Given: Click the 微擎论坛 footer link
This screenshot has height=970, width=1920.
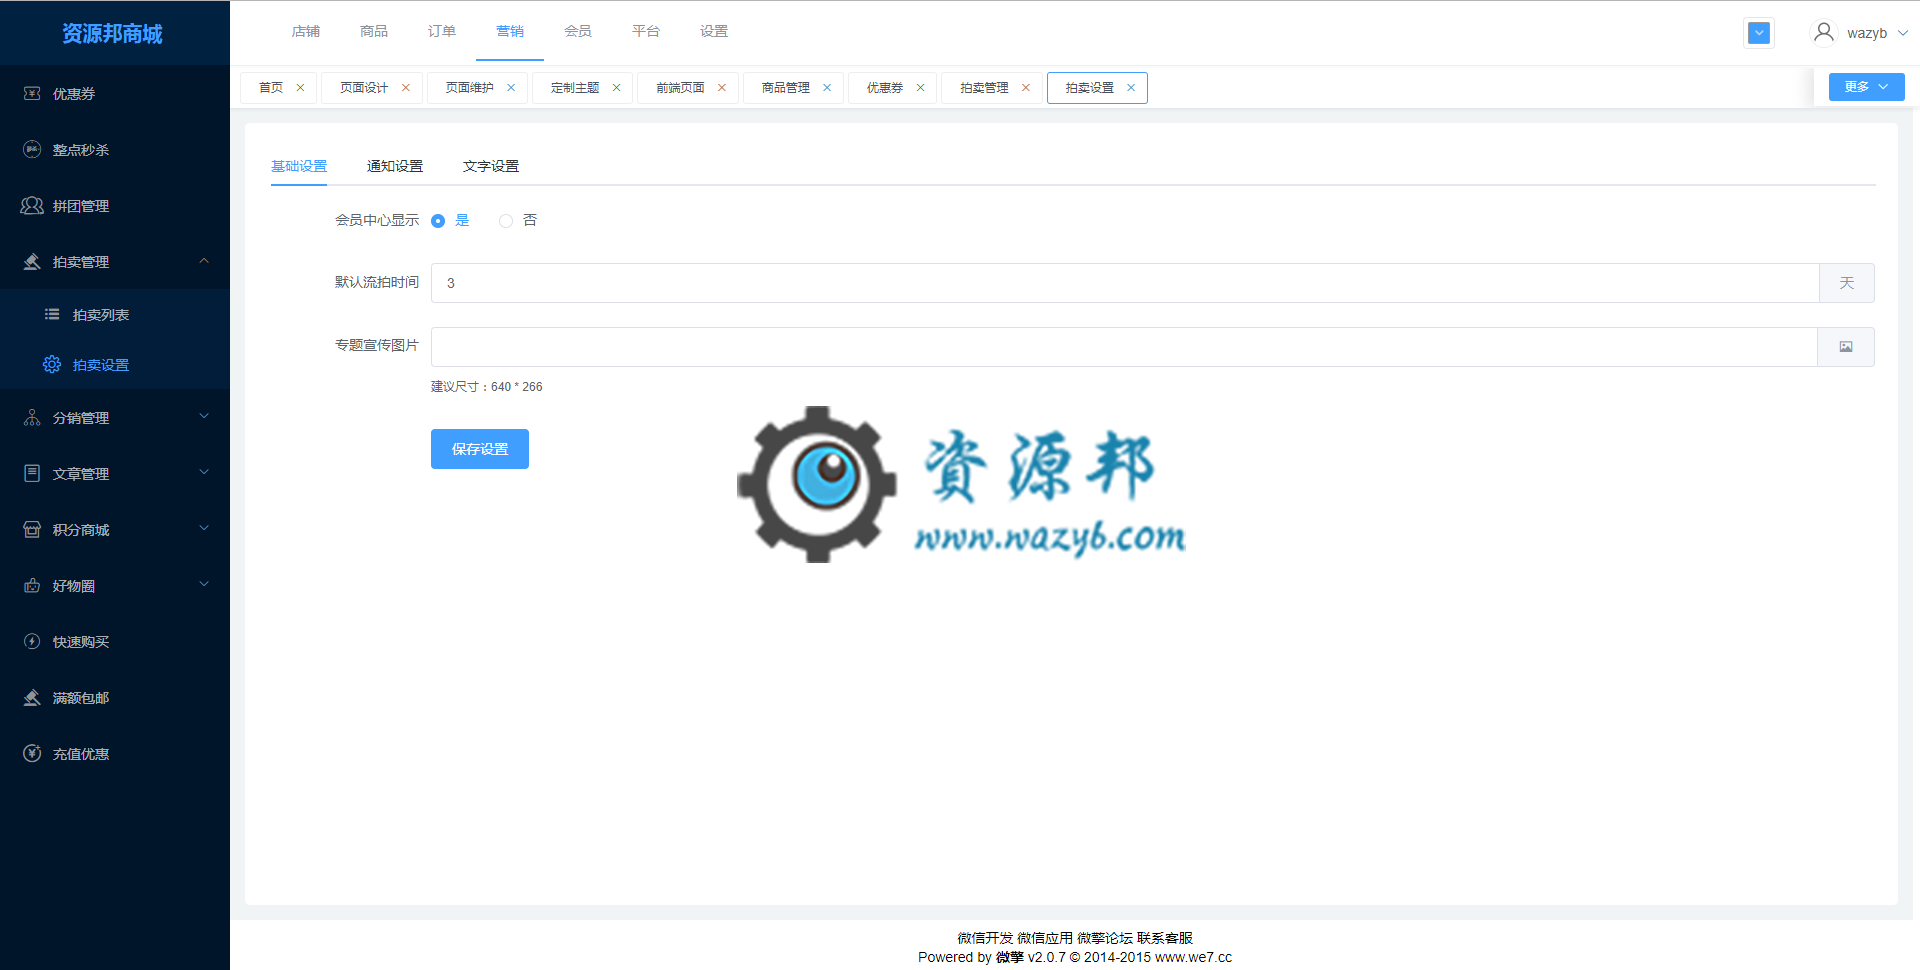Looking at the screenshot, I should click(1105, 938).
